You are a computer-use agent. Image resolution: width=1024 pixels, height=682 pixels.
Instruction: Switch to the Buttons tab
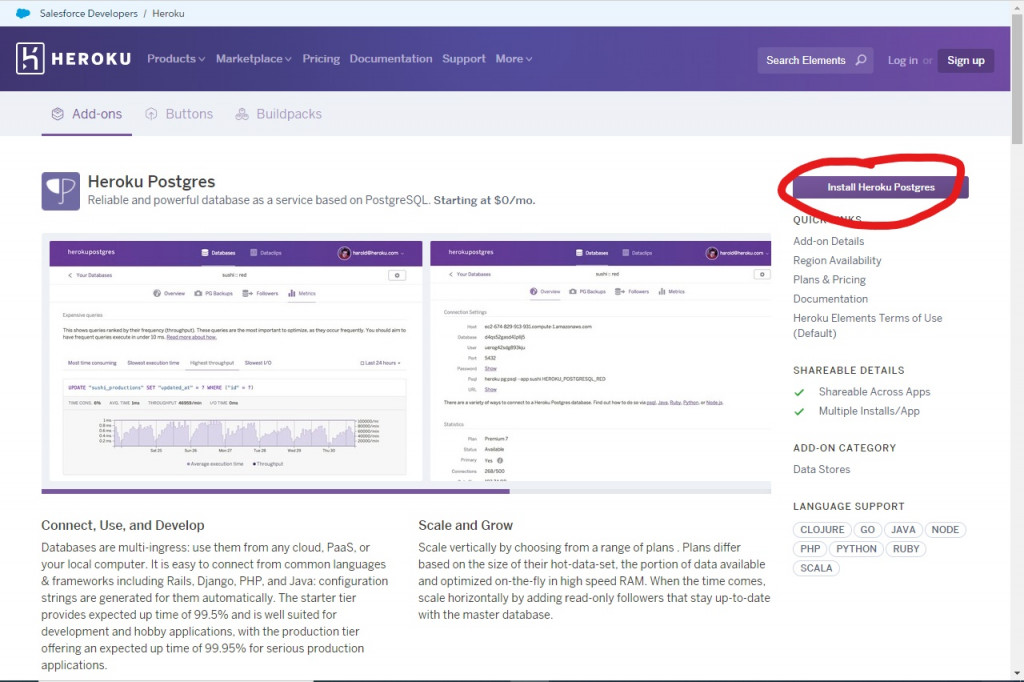point(179,114)
